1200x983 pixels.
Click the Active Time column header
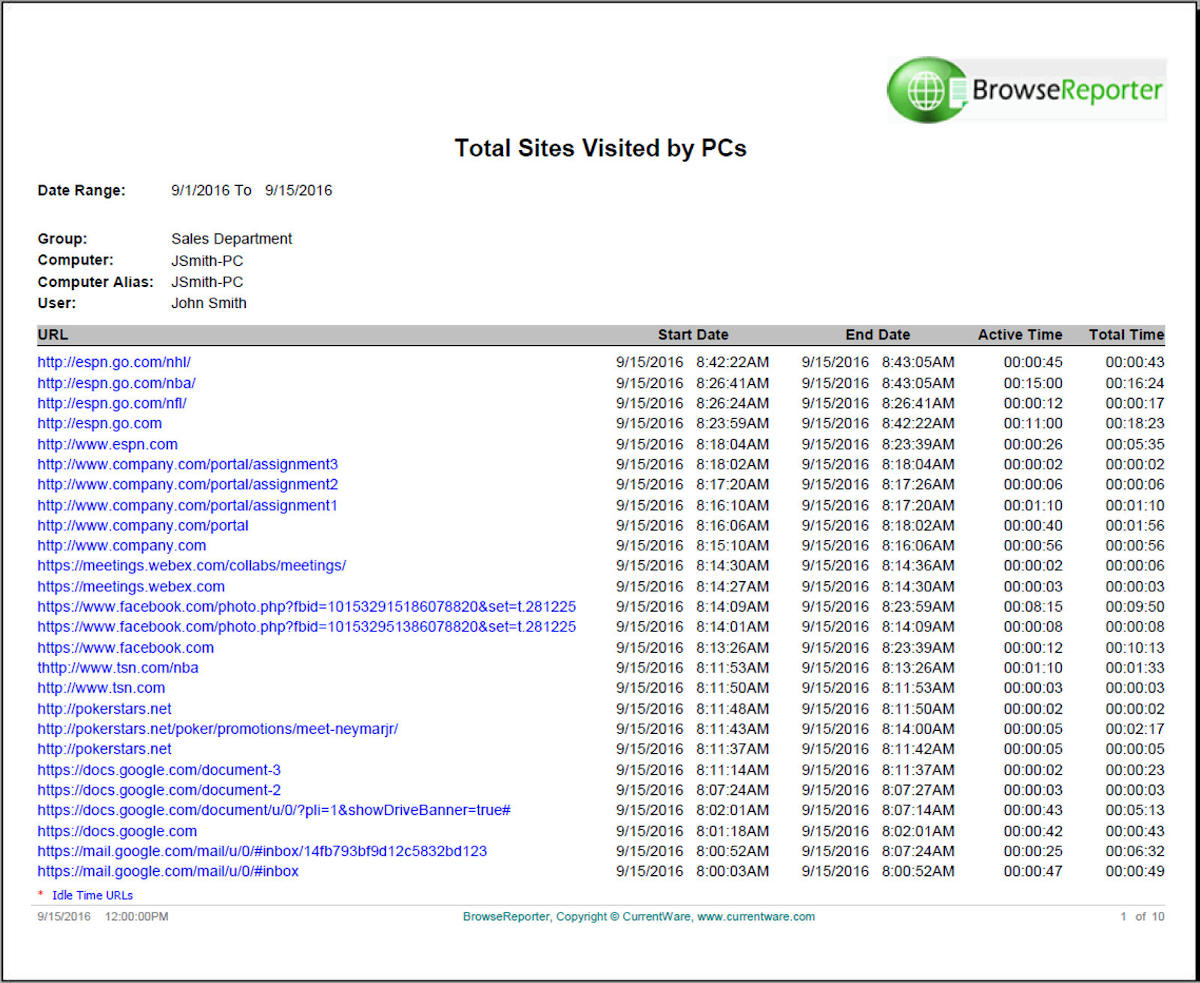(x=1020, y=334)
